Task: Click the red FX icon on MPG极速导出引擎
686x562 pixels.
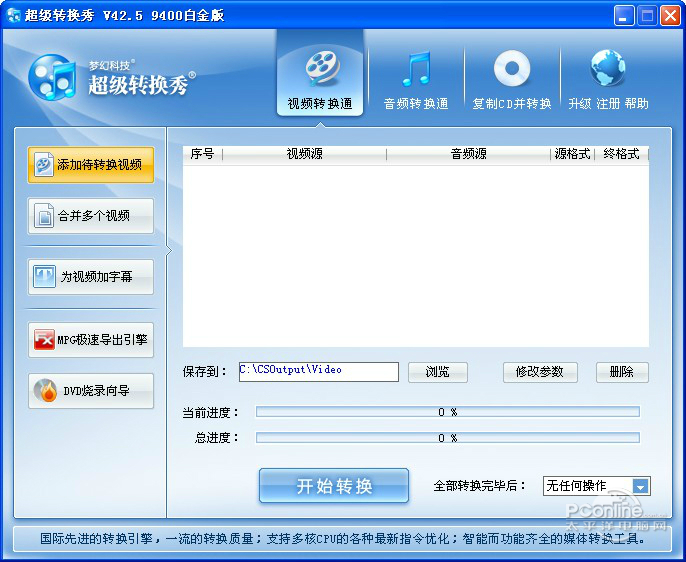Action: tap(45, 340)
